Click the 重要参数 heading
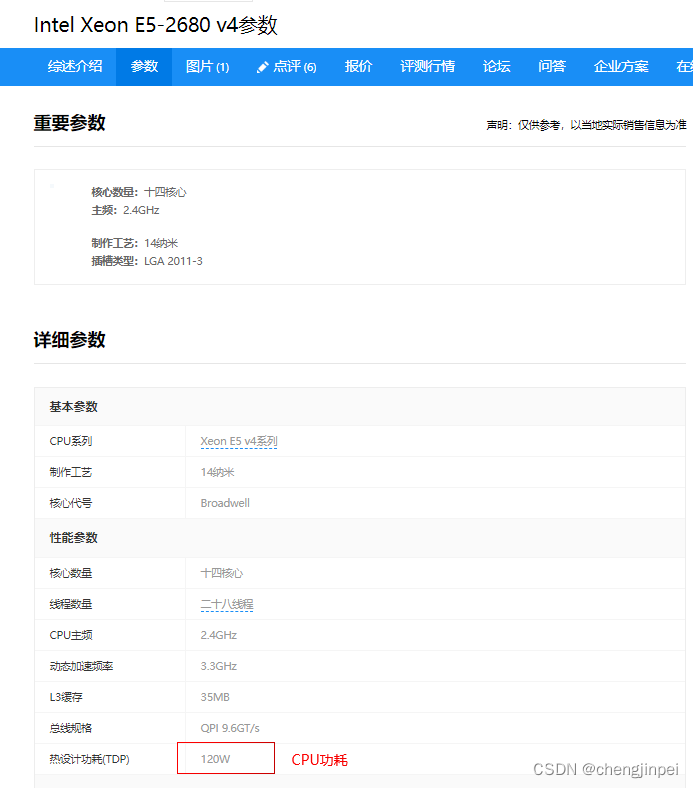This screenshot has height=788, width=693. click(69, 123)
